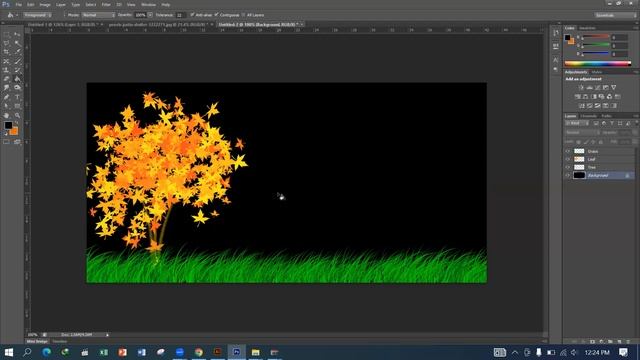Screen dimensions: 640x360
Task: Toggle Quick Mask mode icon
Action: tap(7, 142)
